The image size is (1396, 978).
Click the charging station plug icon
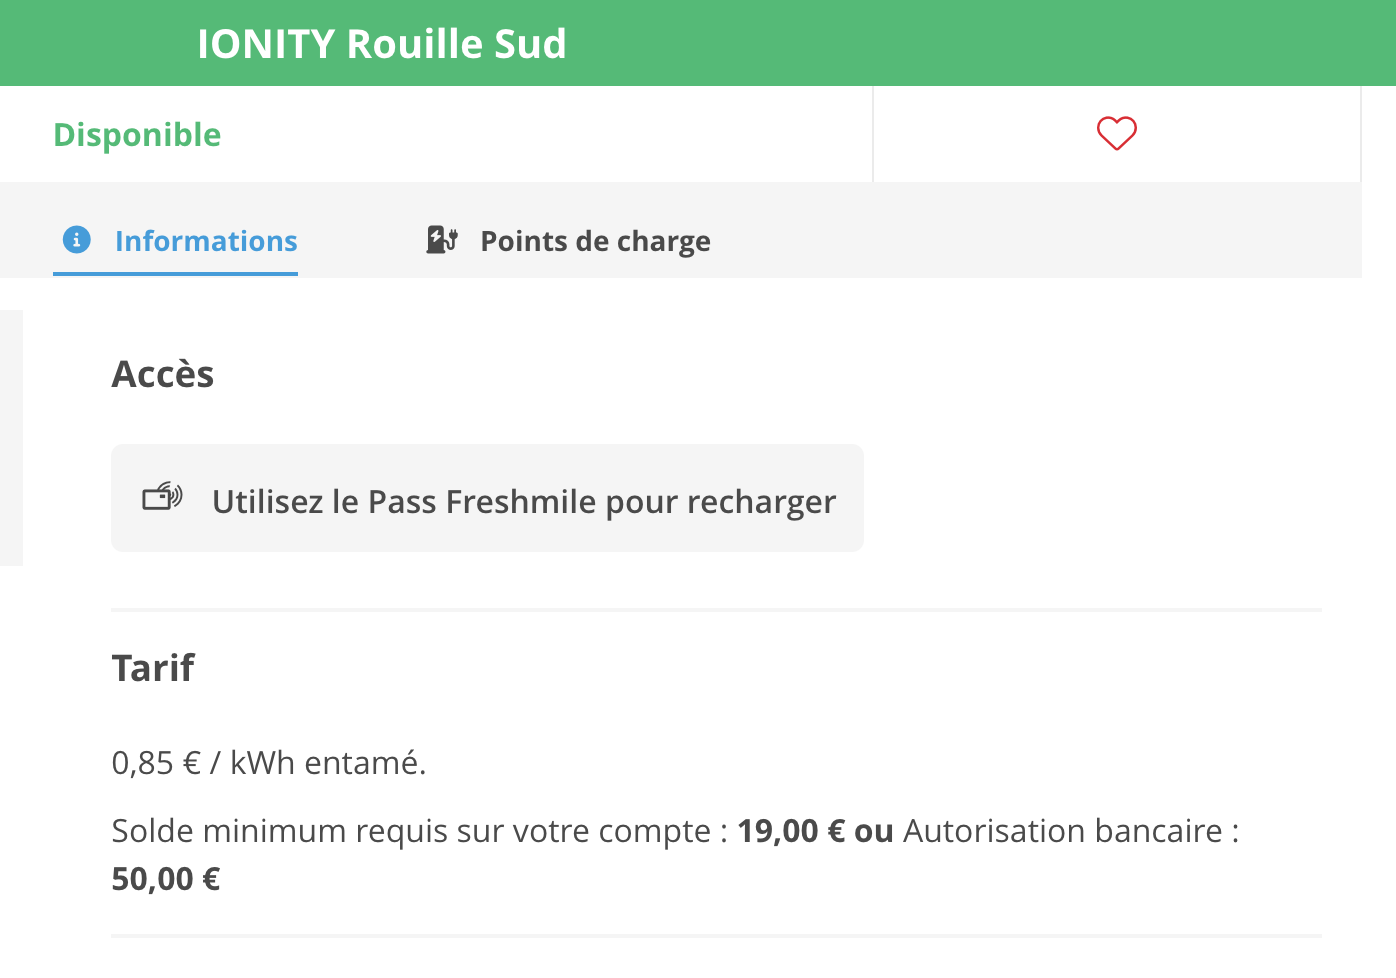442,240
